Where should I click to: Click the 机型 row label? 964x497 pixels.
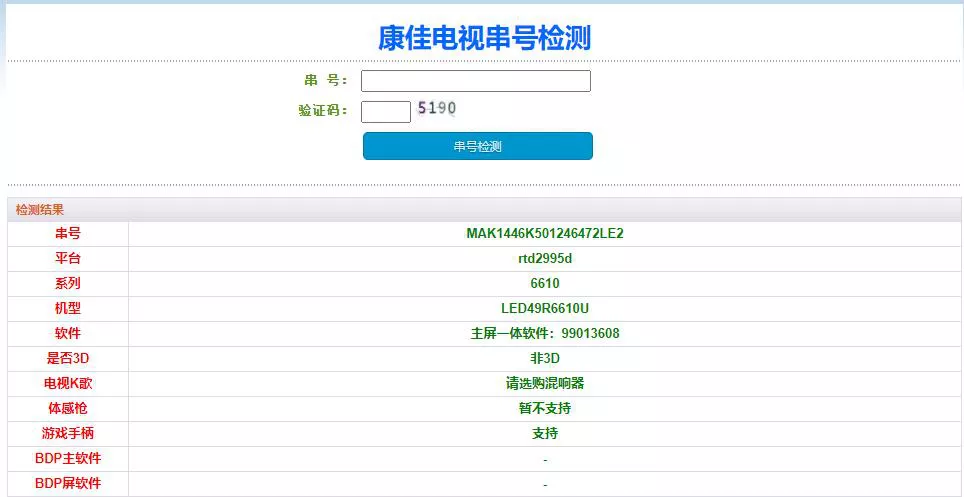(68, 309)
